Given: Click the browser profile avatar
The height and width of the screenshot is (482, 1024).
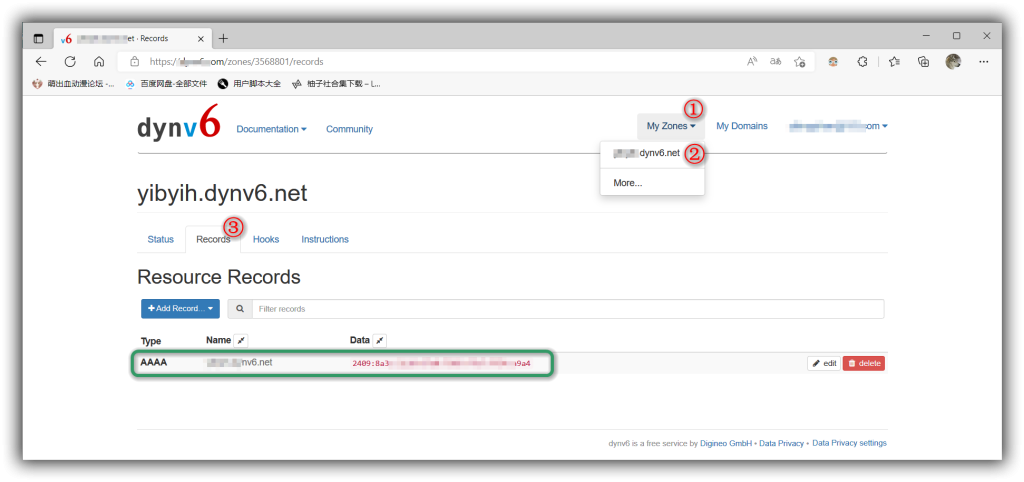Looking at the screenshot, I should pyautogui.click(x=953, y=61).
